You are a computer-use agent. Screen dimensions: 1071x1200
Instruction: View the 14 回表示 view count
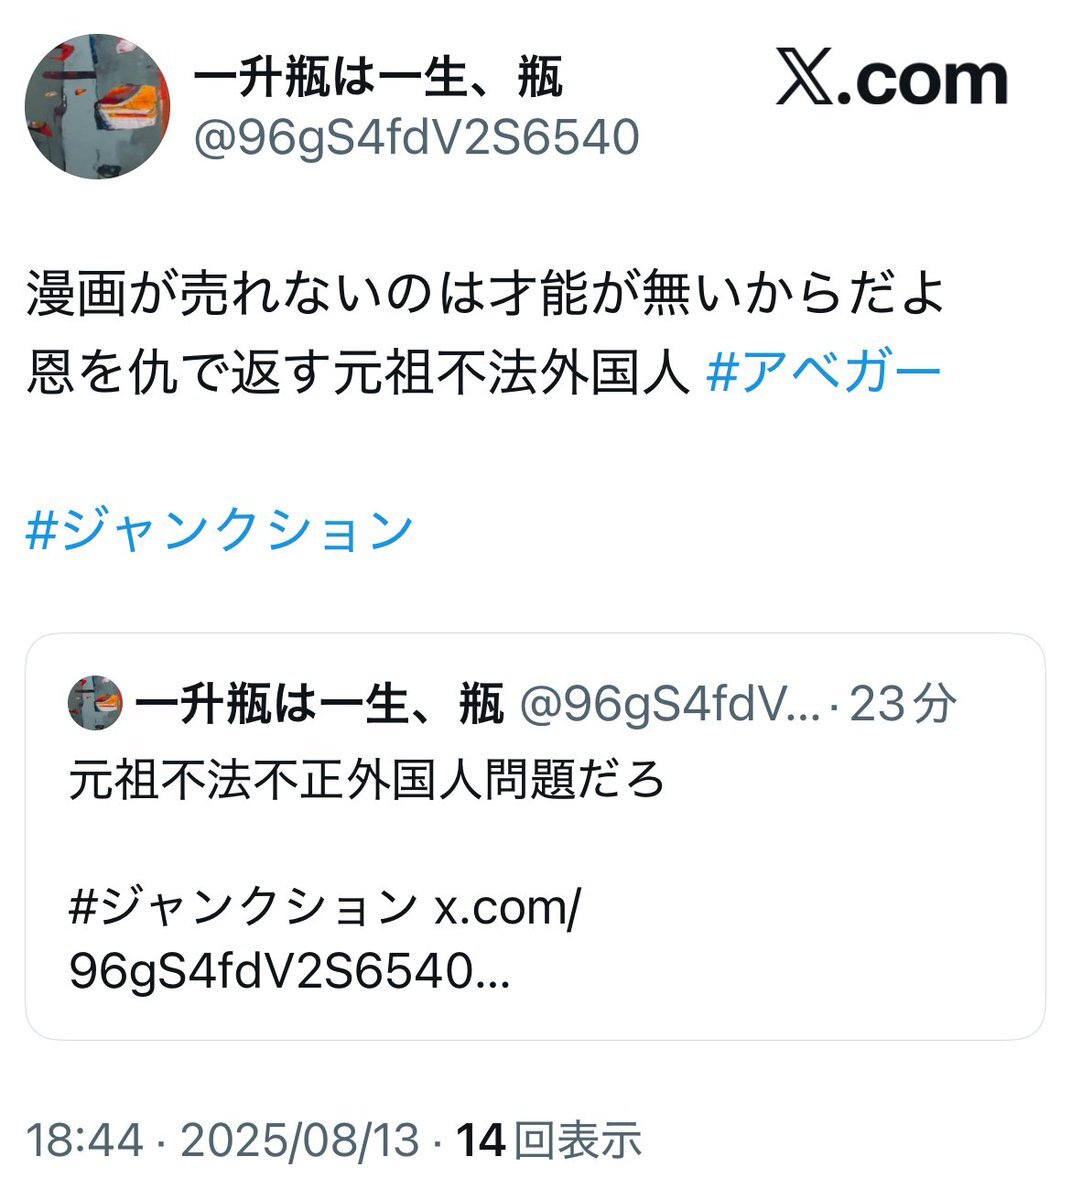[x=549, y=1140]
